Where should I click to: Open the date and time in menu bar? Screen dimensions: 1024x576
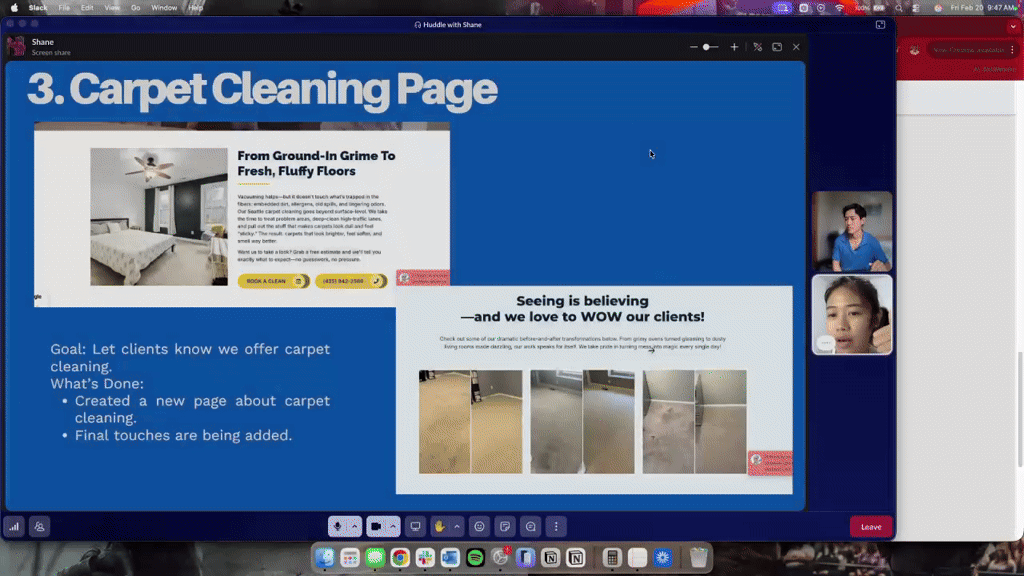point(984,8)
